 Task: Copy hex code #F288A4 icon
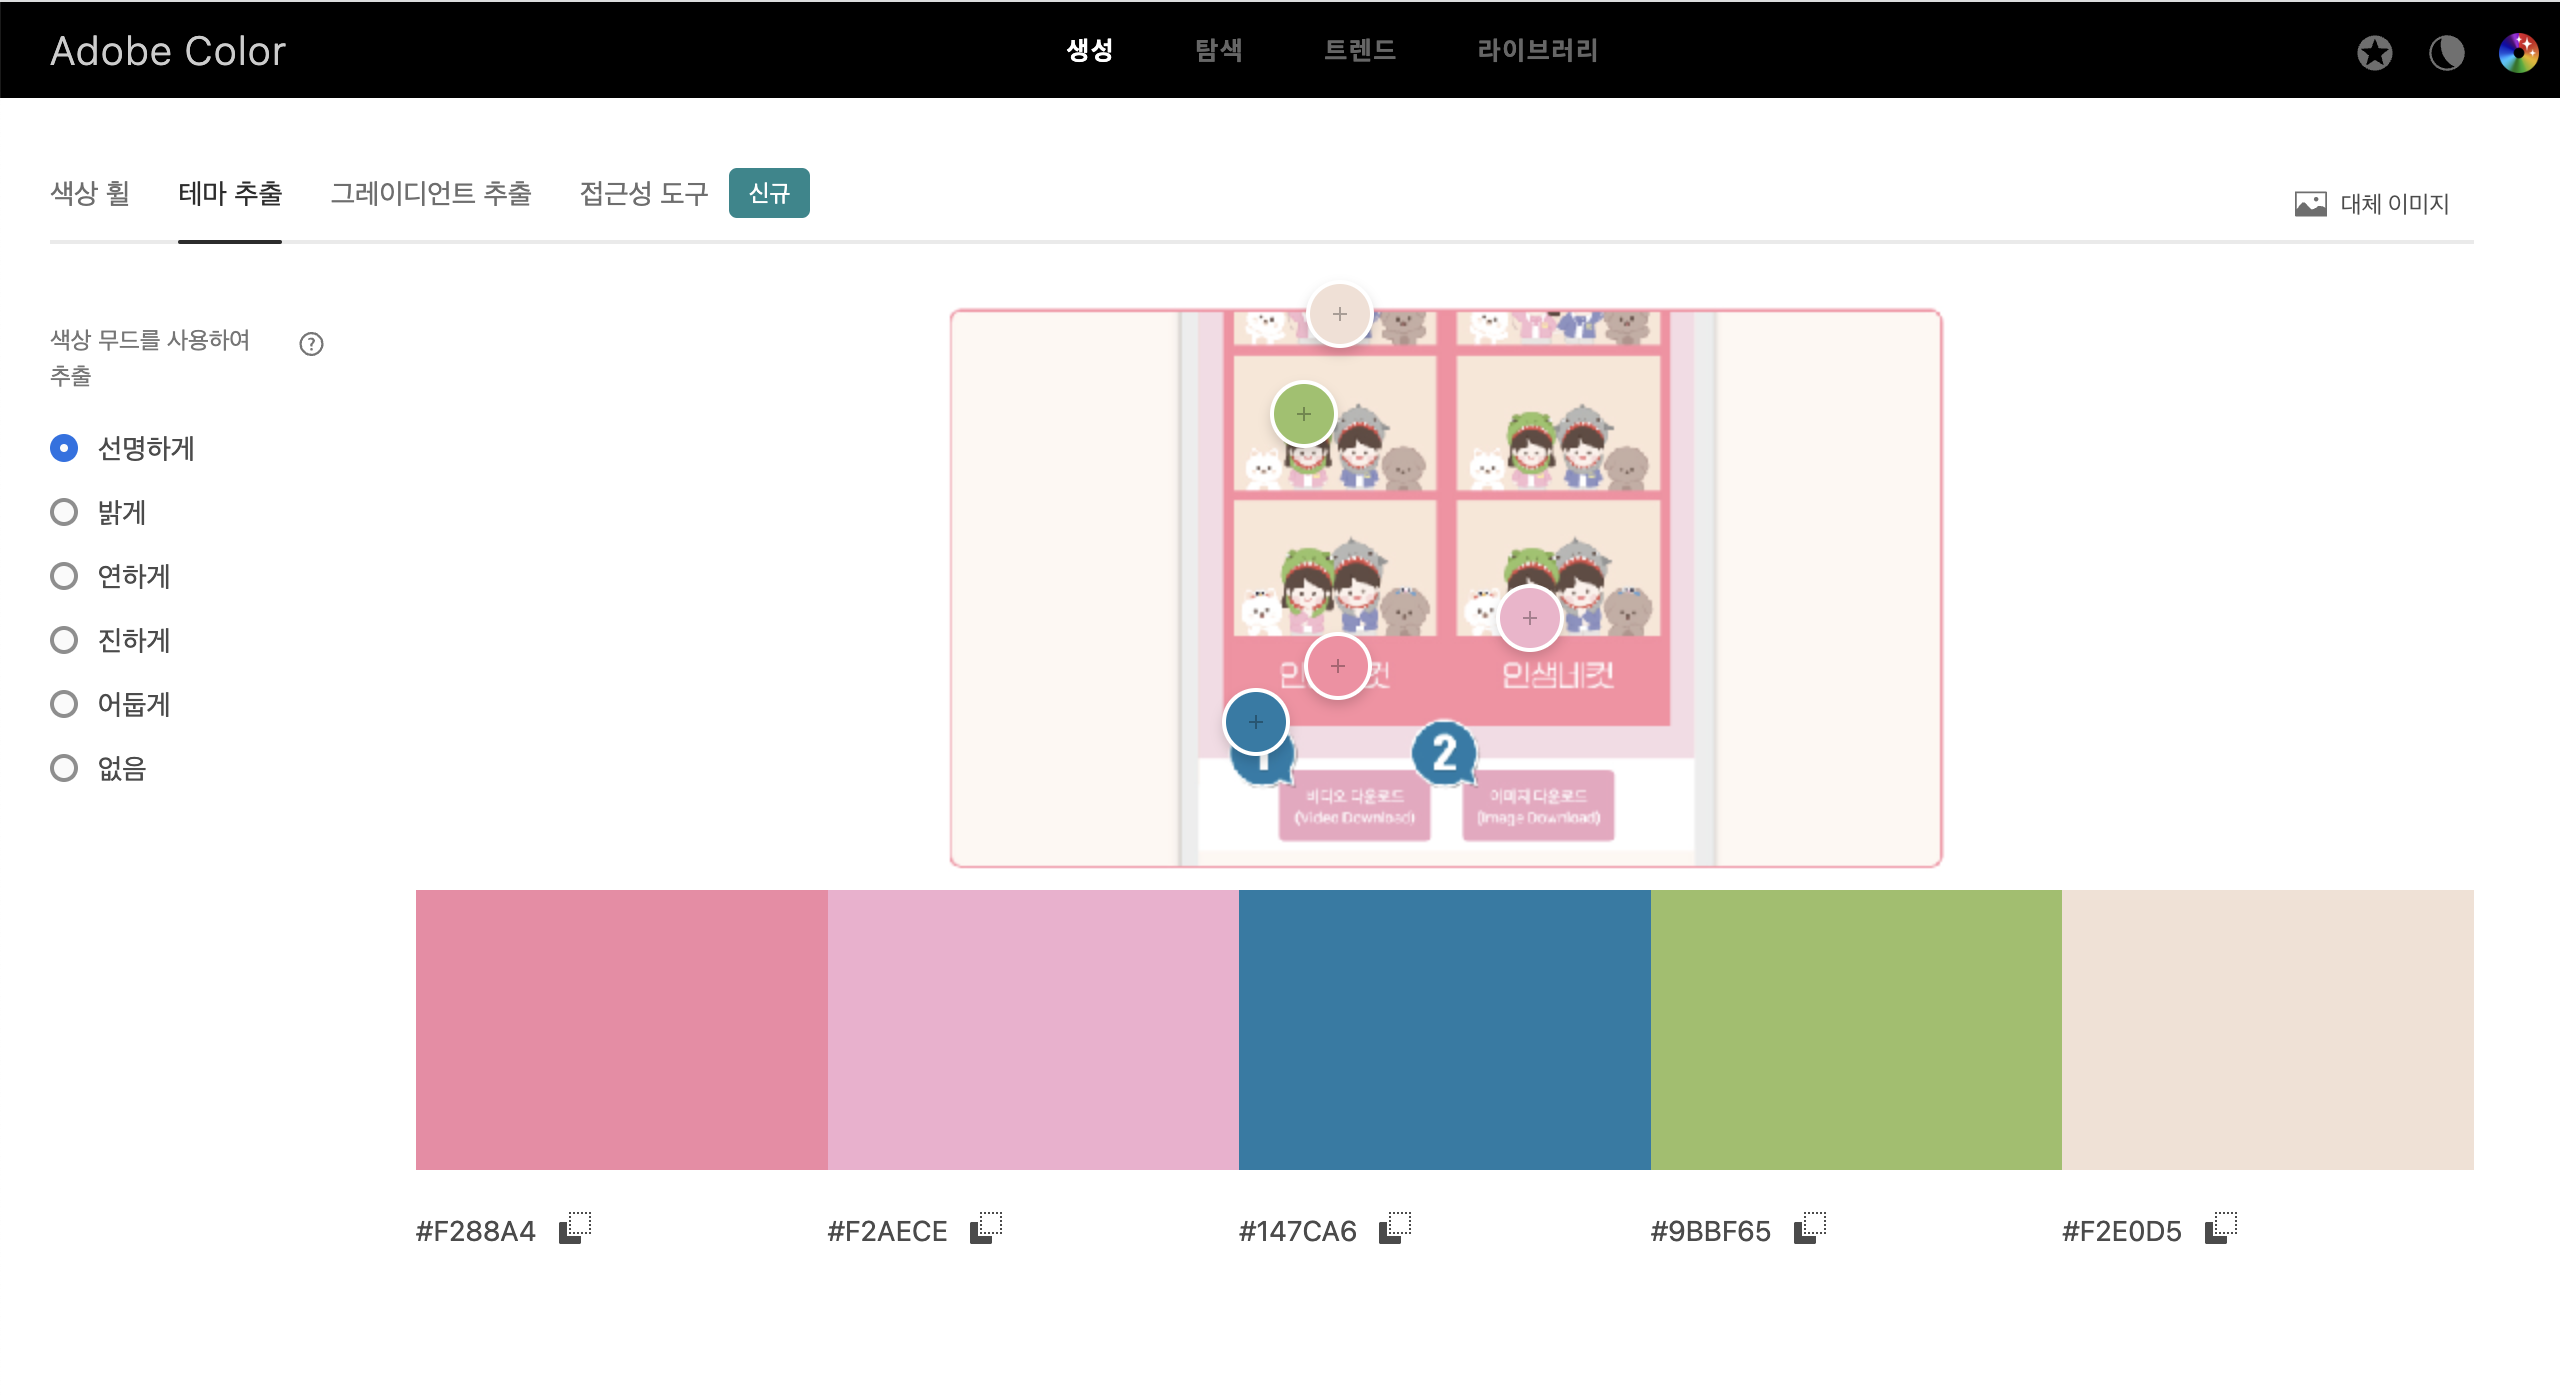point(575,1227)
